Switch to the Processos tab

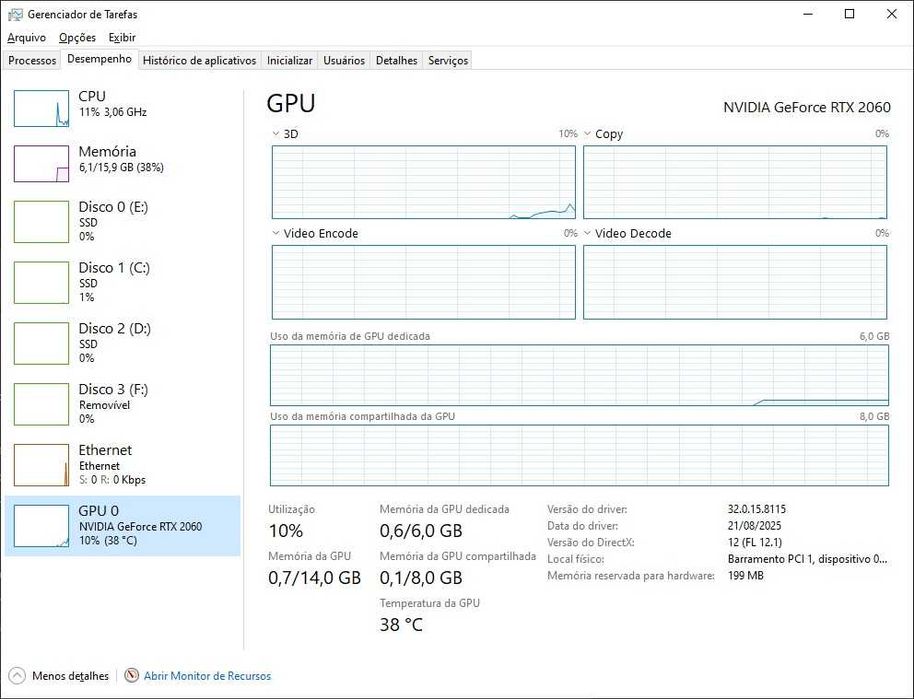point(32,60)
